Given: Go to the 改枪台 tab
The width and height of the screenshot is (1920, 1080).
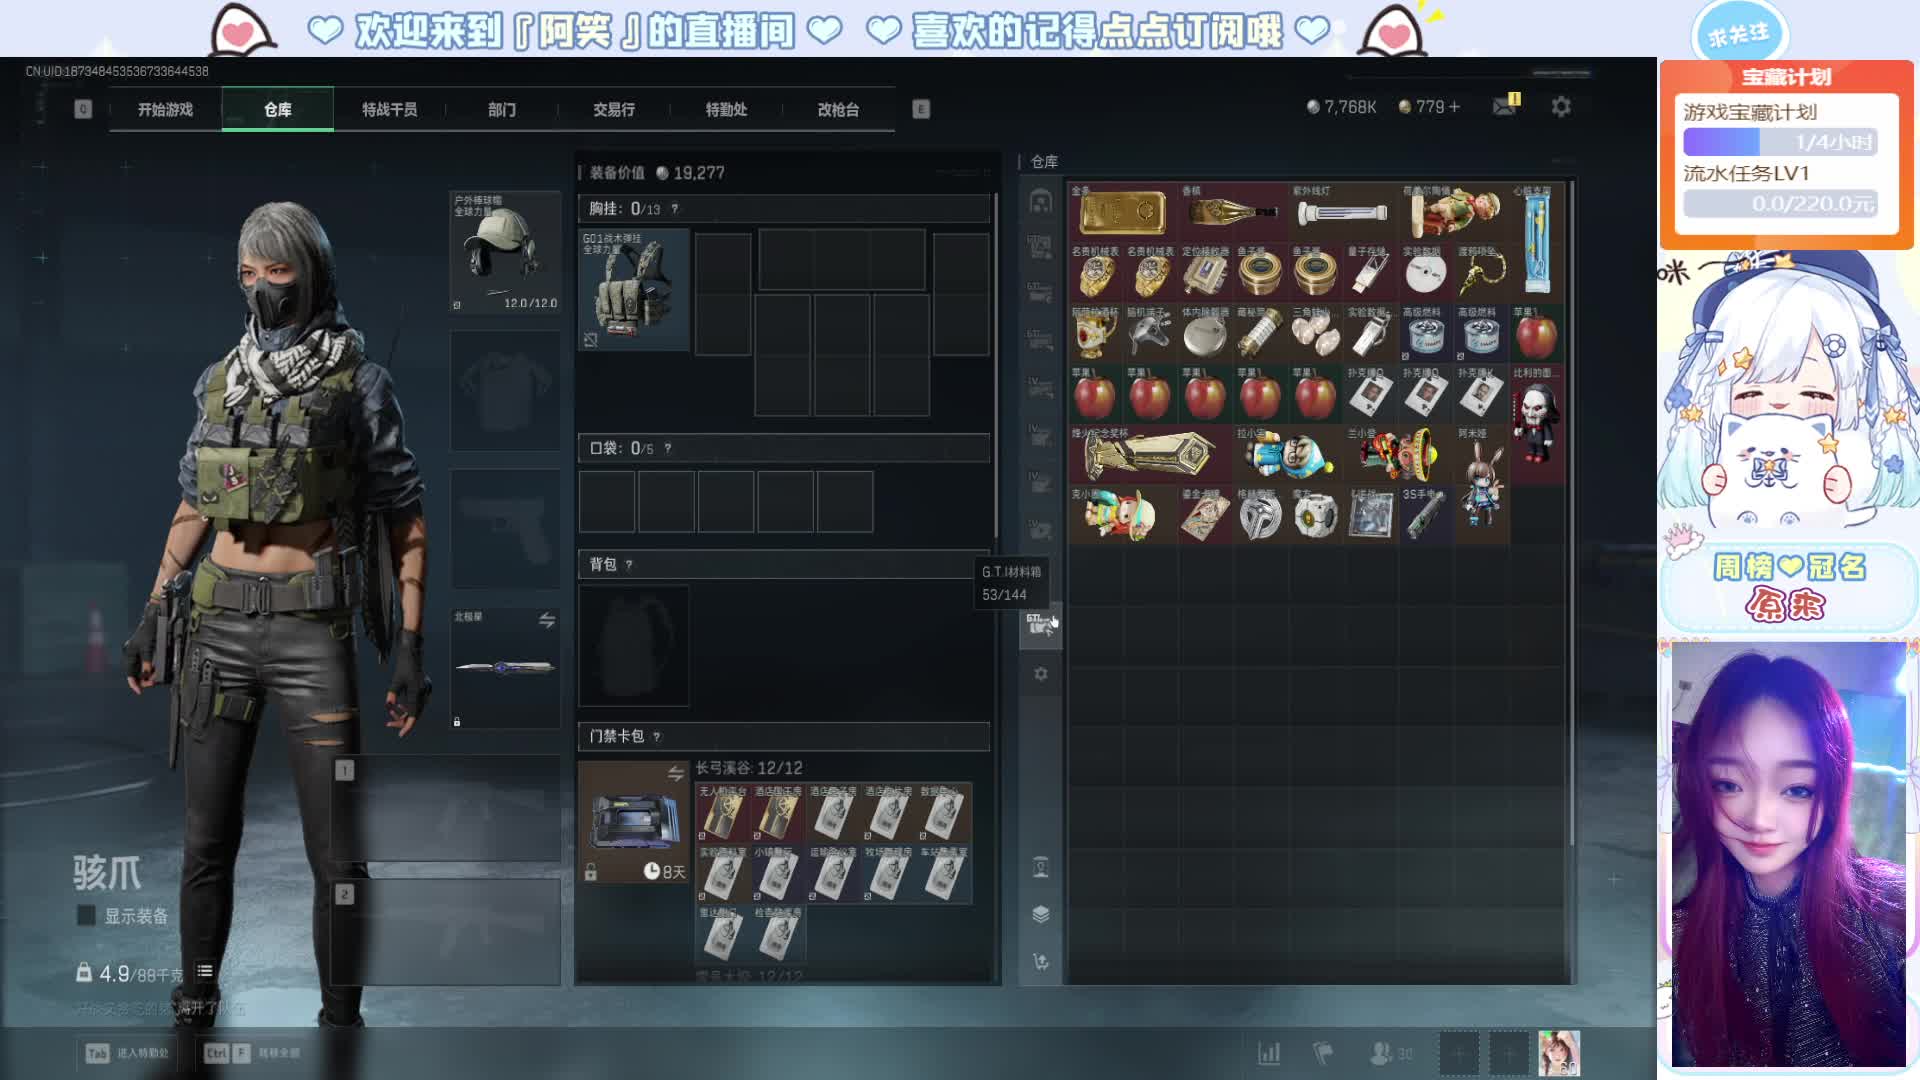Looking at the screenshot, I should click(837, 109).
